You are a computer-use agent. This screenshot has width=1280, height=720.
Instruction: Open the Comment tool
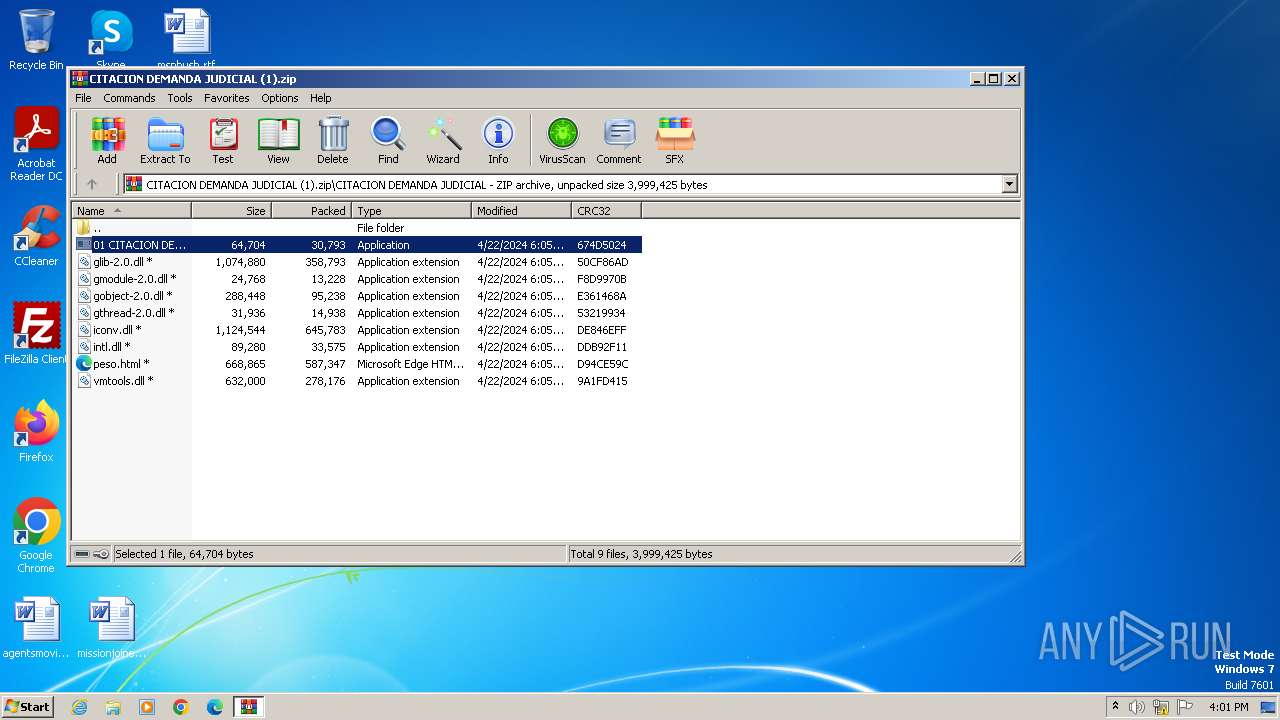tap(619, 140)
